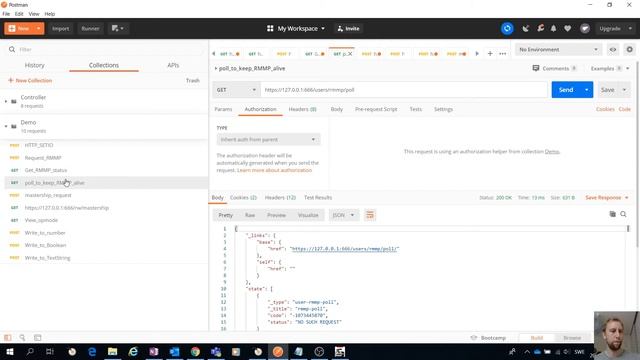The image size is (640, 360).
Task: Open the Tests request tab
Action: [x=416, y=109]
